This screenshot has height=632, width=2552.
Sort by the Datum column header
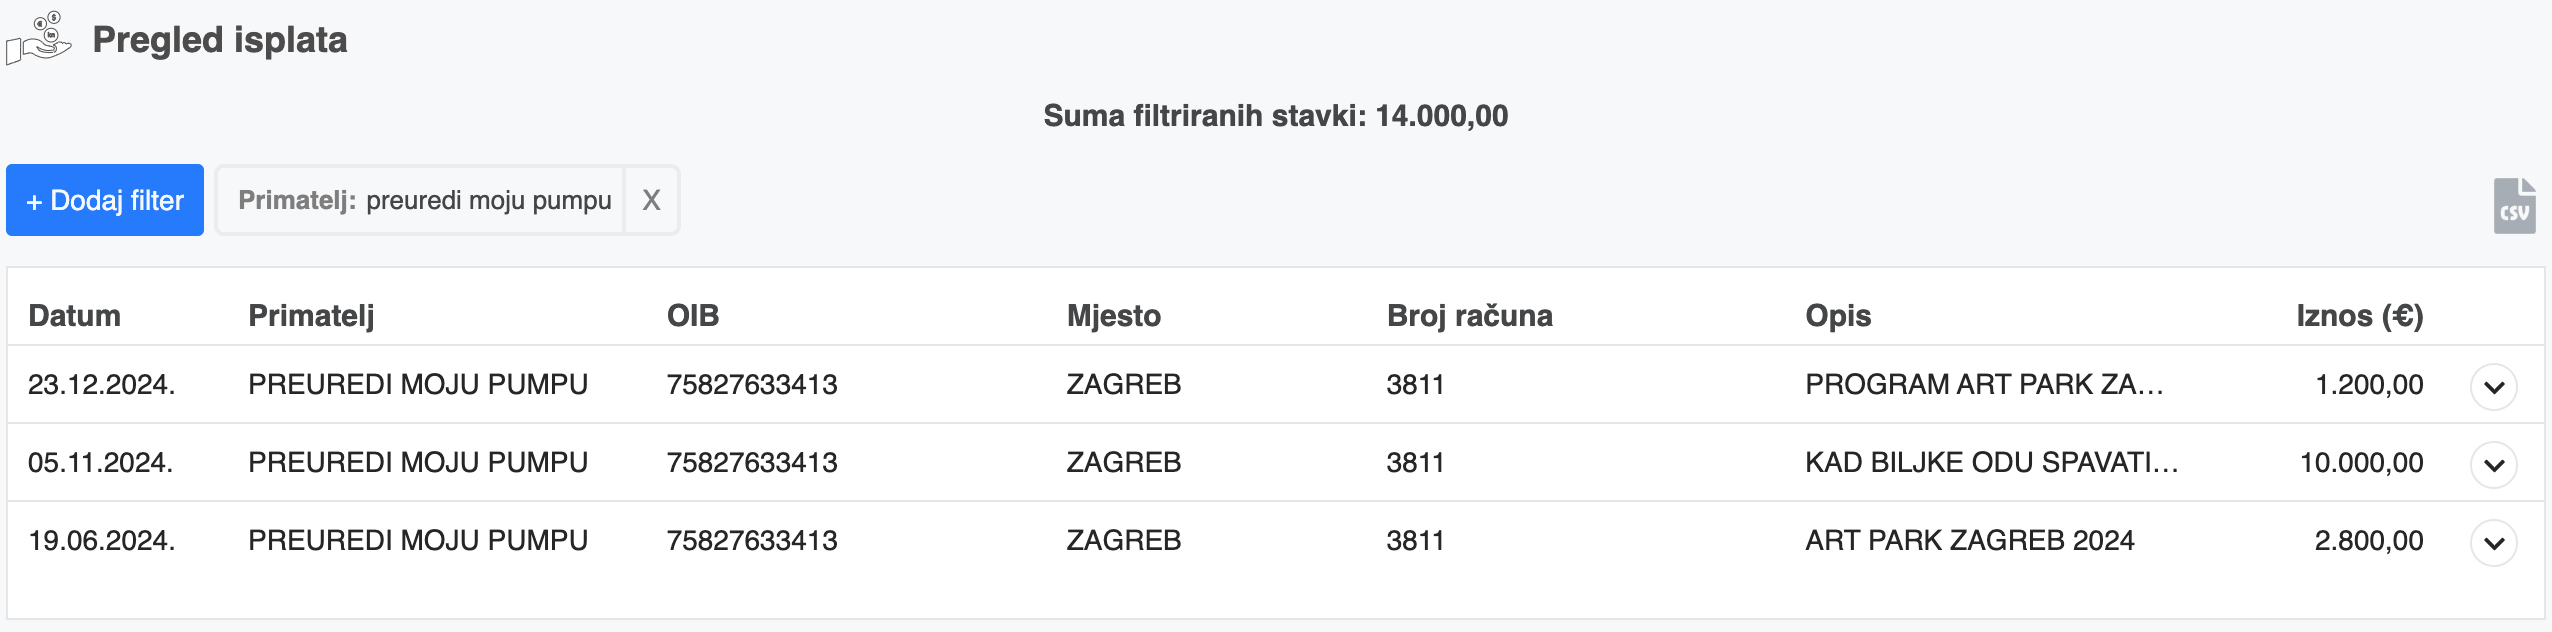[74, 316]
